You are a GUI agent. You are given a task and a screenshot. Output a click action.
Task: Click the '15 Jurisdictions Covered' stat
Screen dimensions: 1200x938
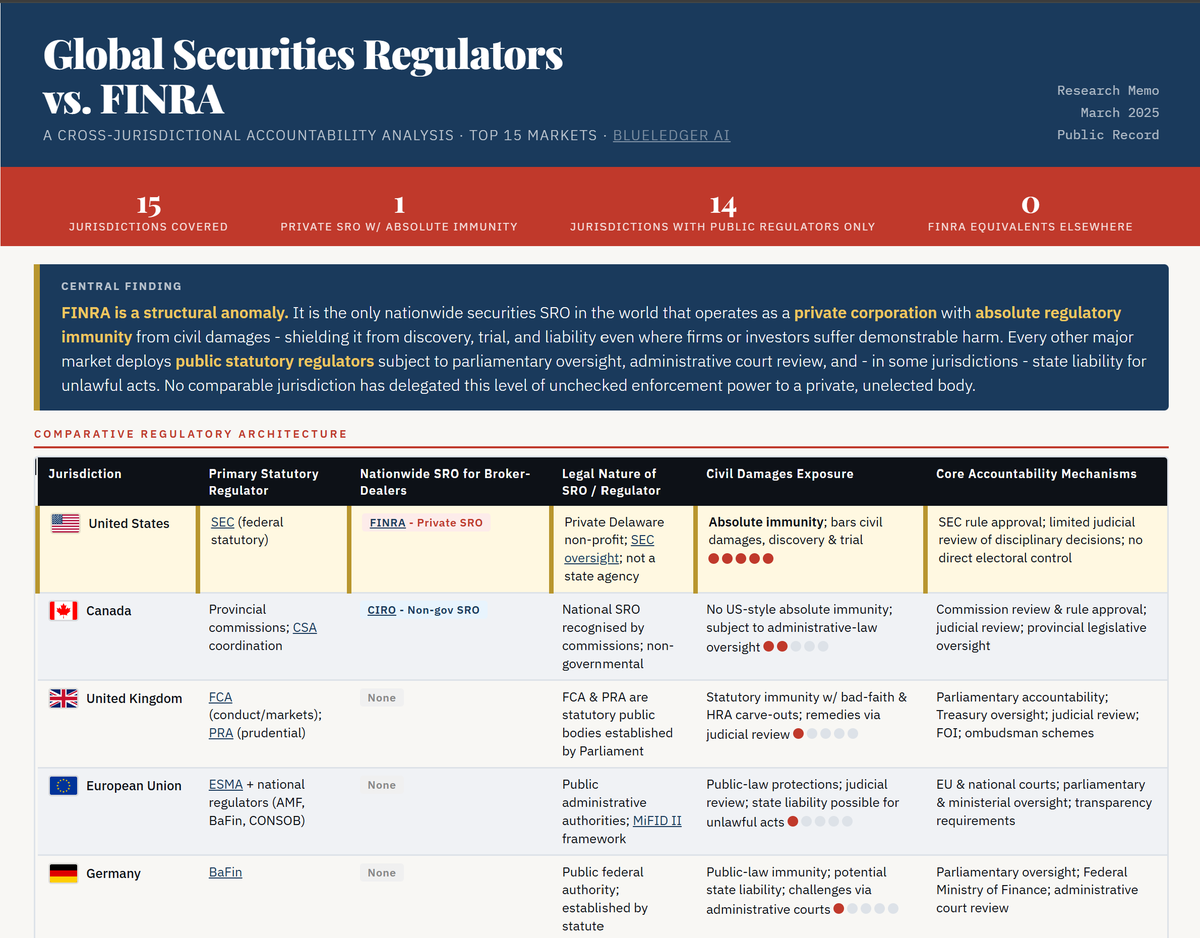point(148,214)
